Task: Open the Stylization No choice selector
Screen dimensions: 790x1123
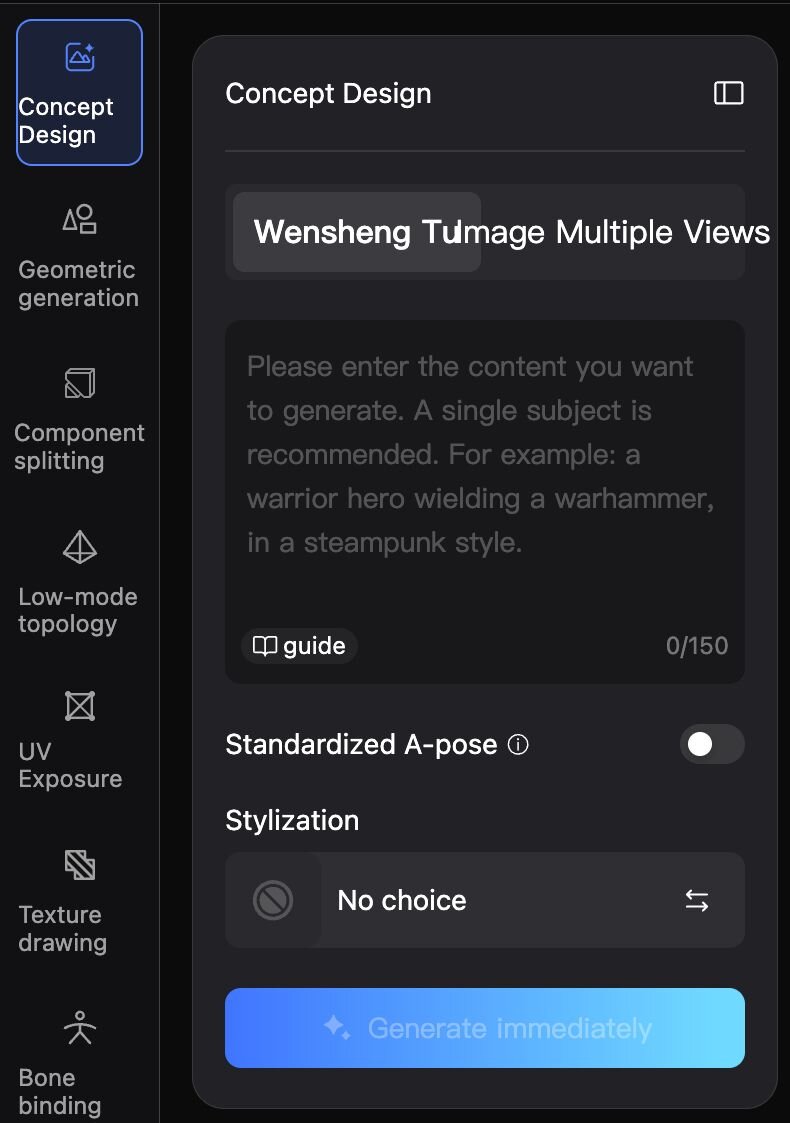Action: [484, 900]
